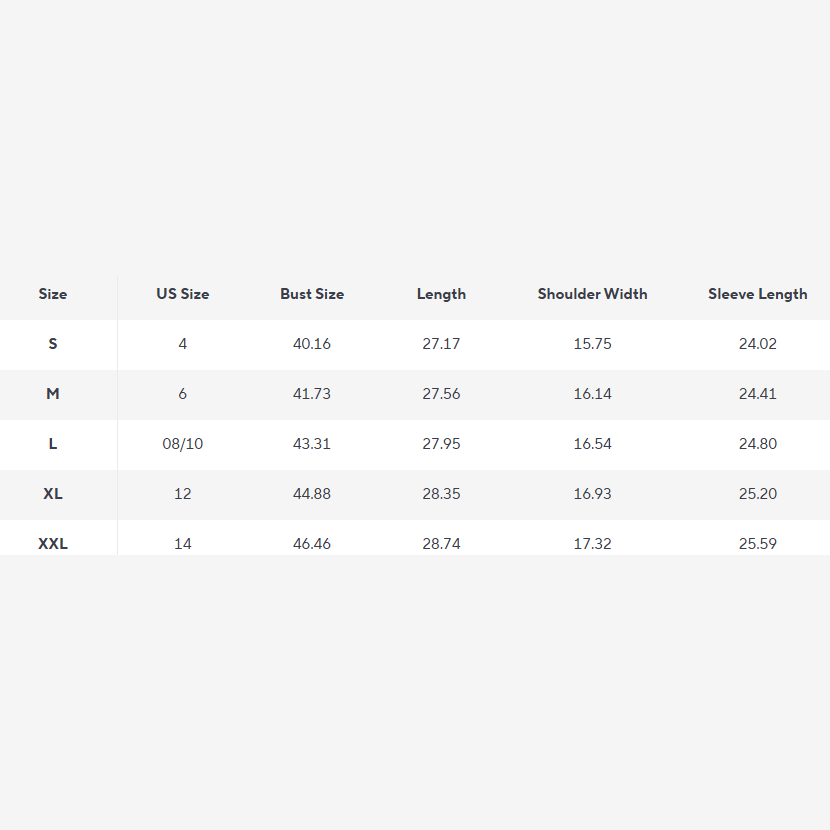Viewport: 830px width, 830px height.
Task: Click the 08/10 US size cell
Action: 183,444
